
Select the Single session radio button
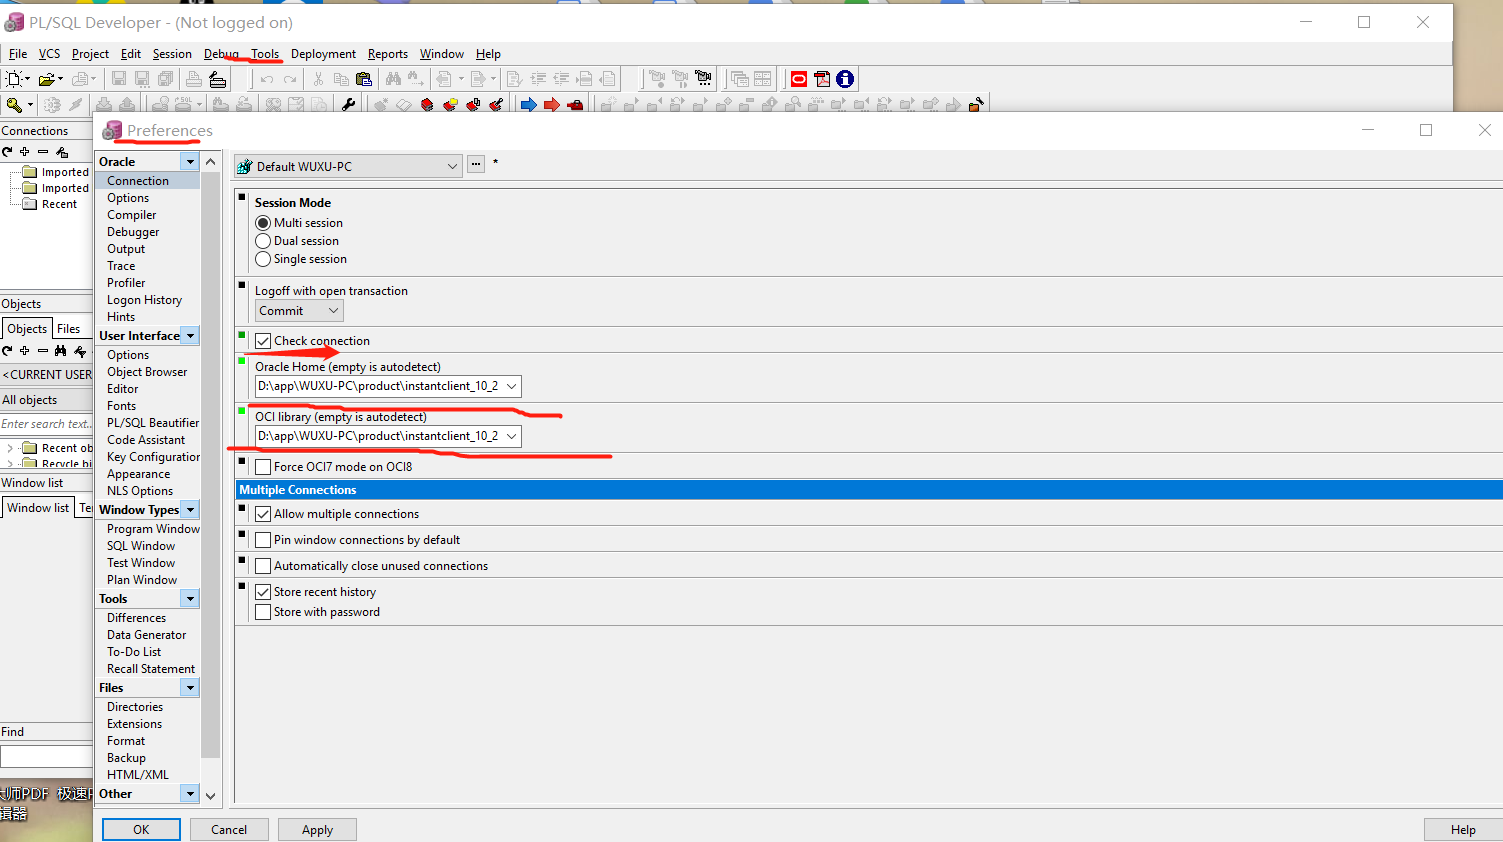coord(263,259)
